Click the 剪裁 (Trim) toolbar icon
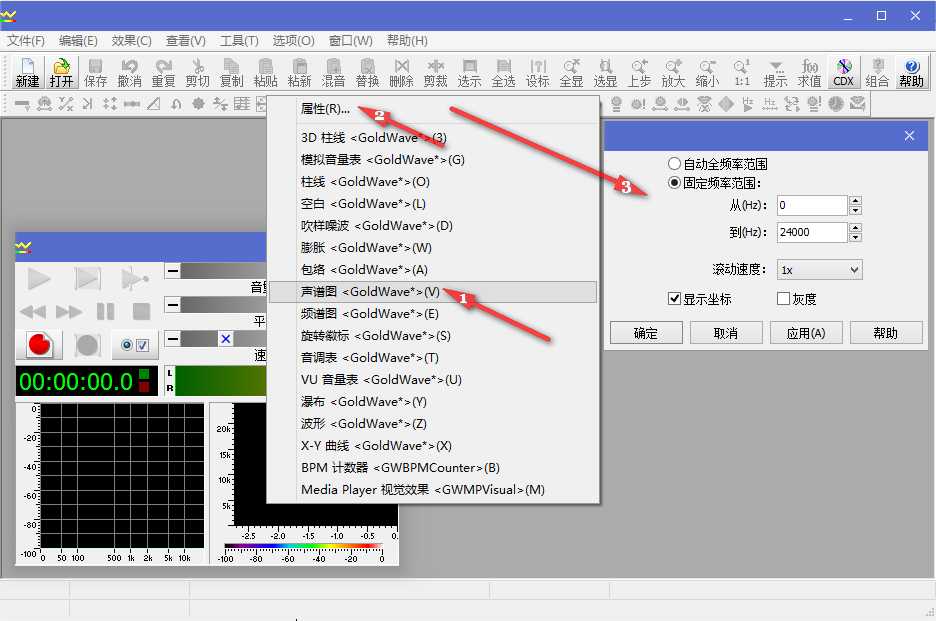The image size is (936, 621). 436,72
